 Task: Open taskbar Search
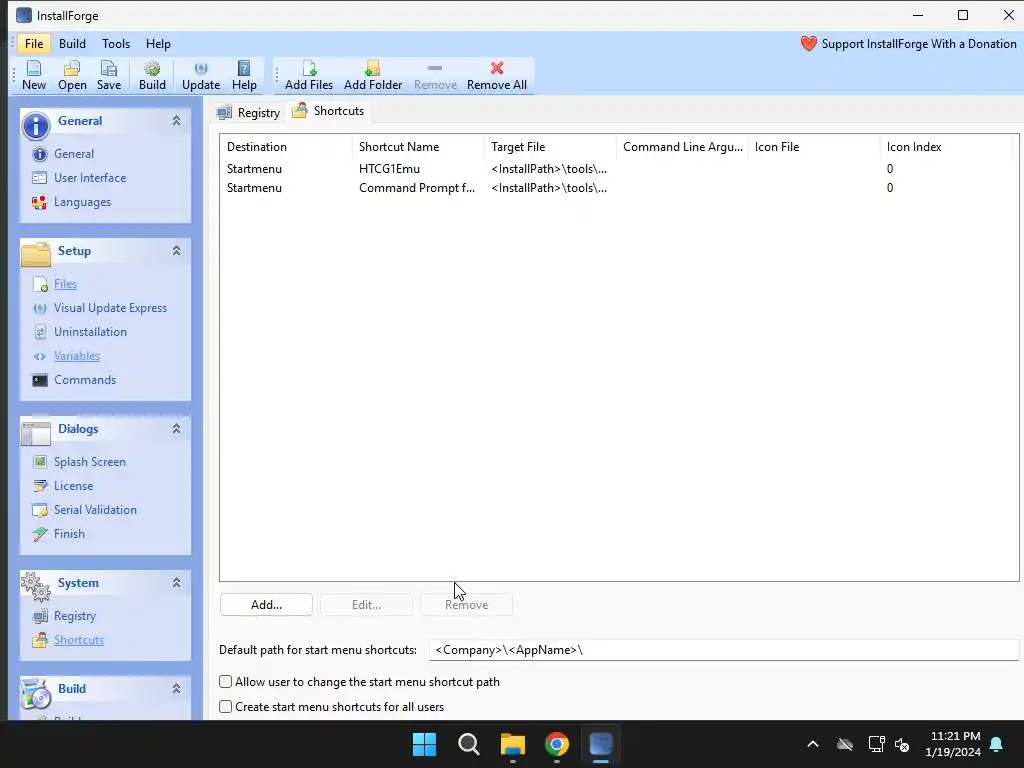[469, 744]
